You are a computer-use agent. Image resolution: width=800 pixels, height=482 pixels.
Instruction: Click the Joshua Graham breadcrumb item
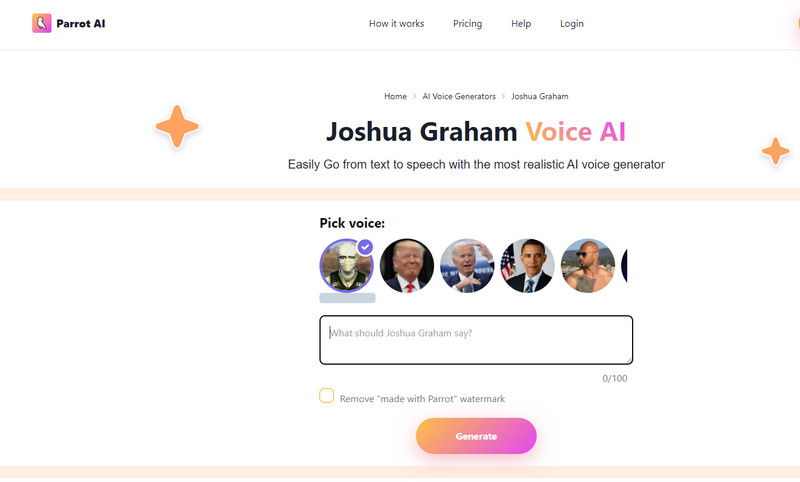coord(540,96)
